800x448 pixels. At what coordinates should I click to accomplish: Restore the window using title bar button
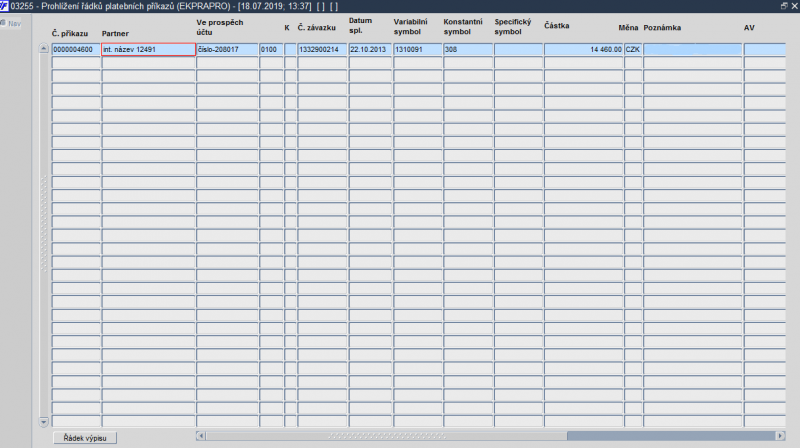pos(784,6)
